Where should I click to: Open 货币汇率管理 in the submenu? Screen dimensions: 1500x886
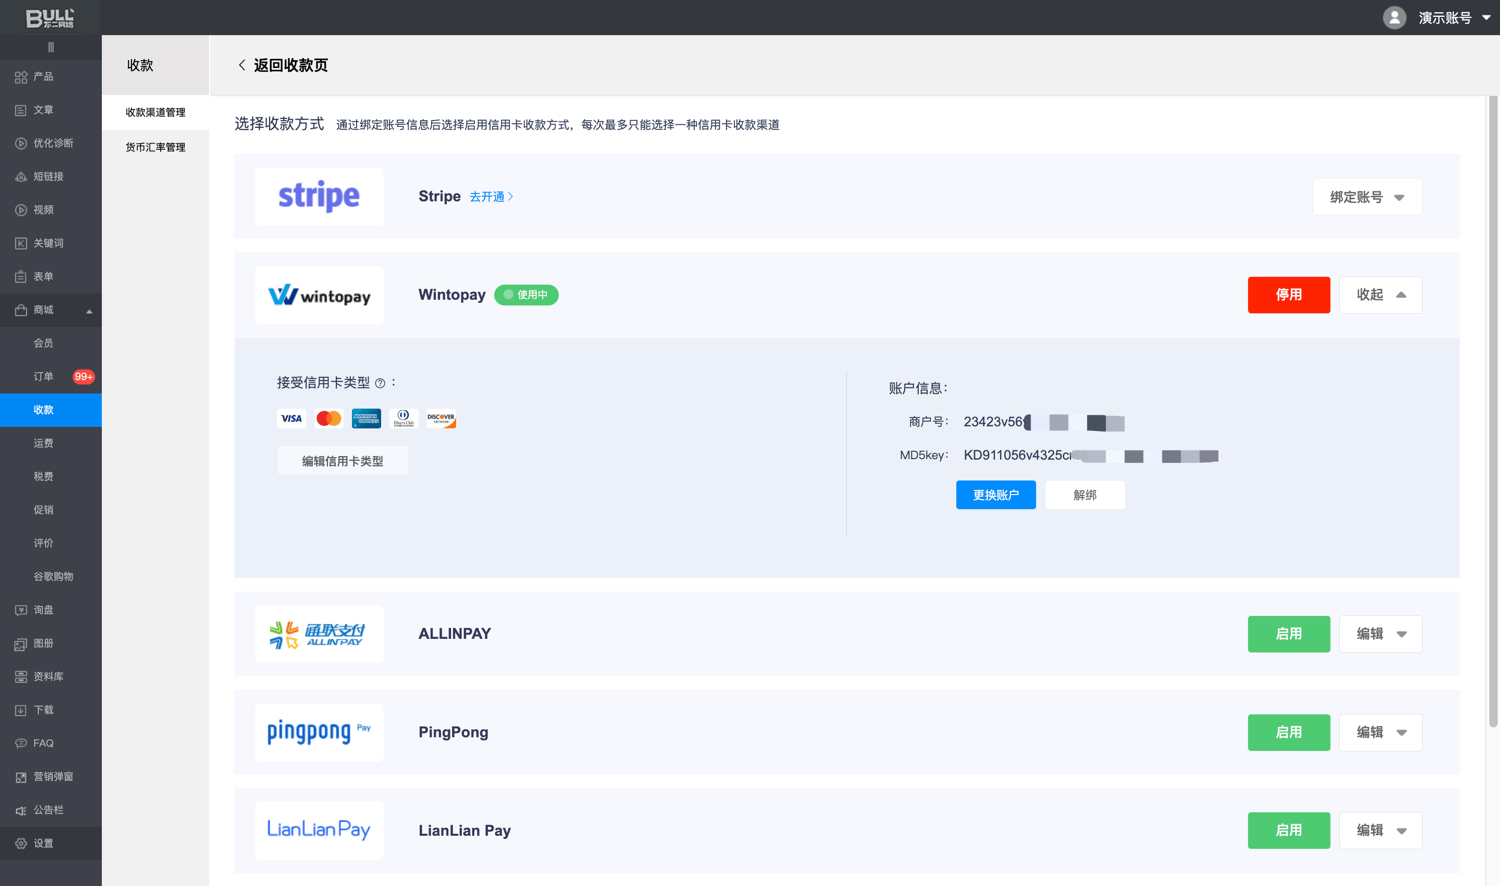[155, 147]
